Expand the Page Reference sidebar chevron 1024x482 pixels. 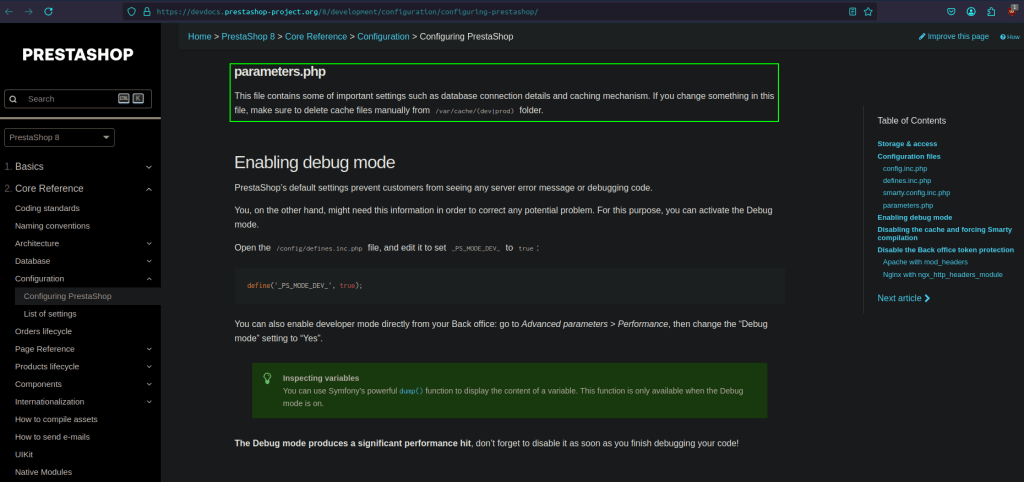149,349
